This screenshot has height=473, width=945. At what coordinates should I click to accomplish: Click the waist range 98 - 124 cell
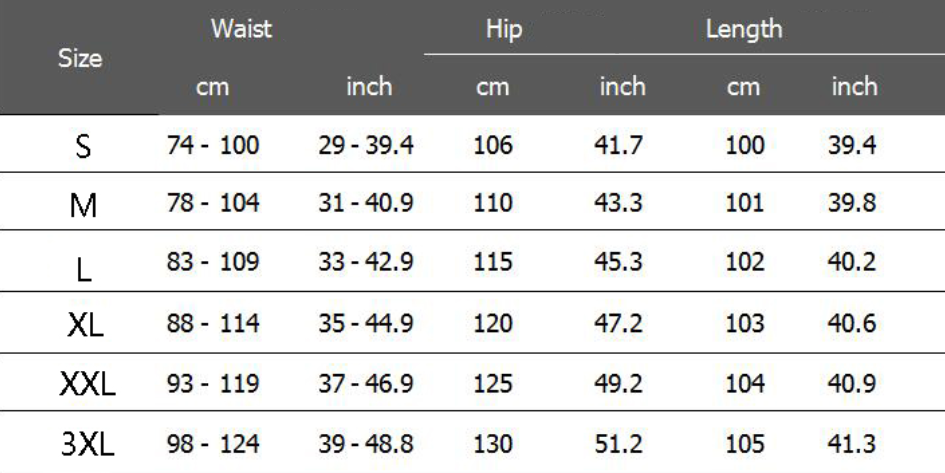click(x=212, y=441)
